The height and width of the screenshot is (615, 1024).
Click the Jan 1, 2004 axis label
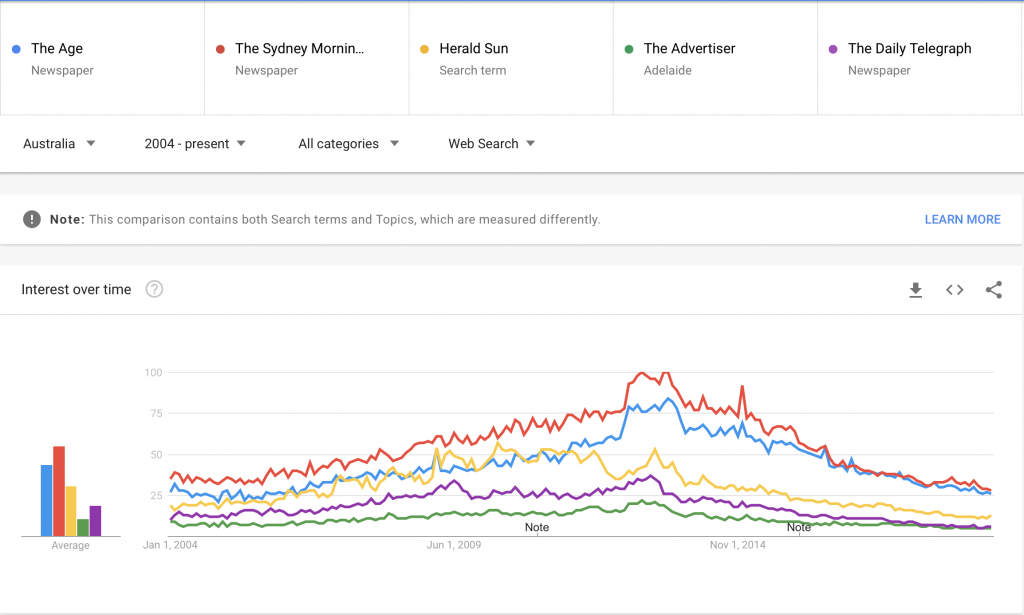click(170, 545)
